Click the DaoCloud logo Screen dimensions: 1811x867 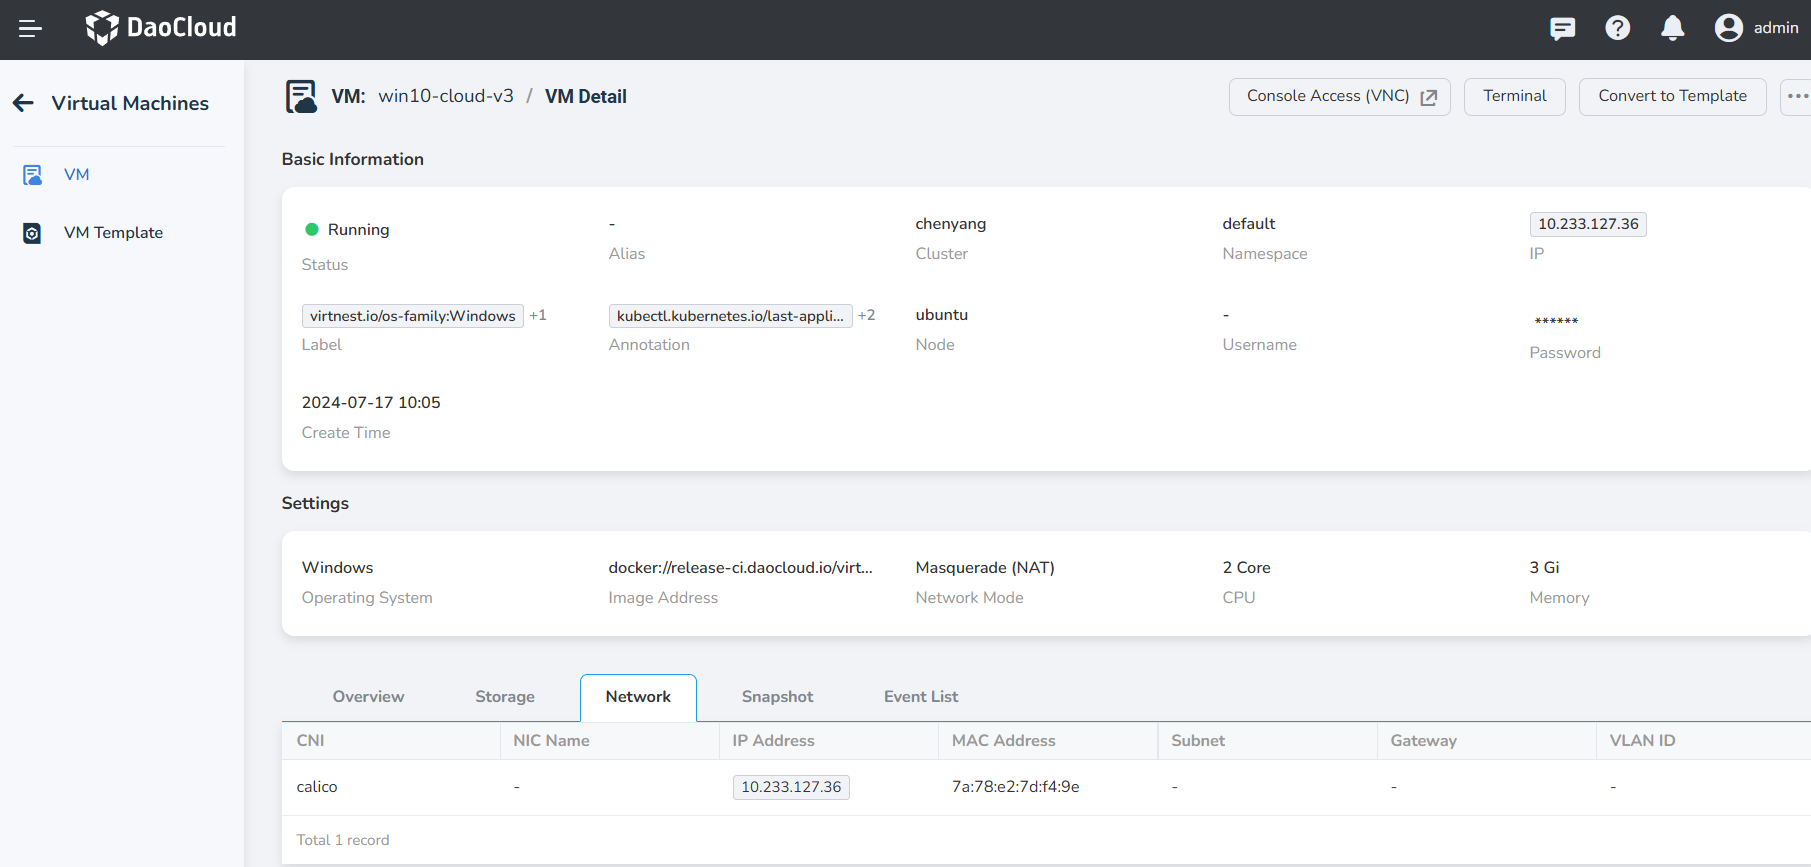pyautogui.click(x=161, y=28)
